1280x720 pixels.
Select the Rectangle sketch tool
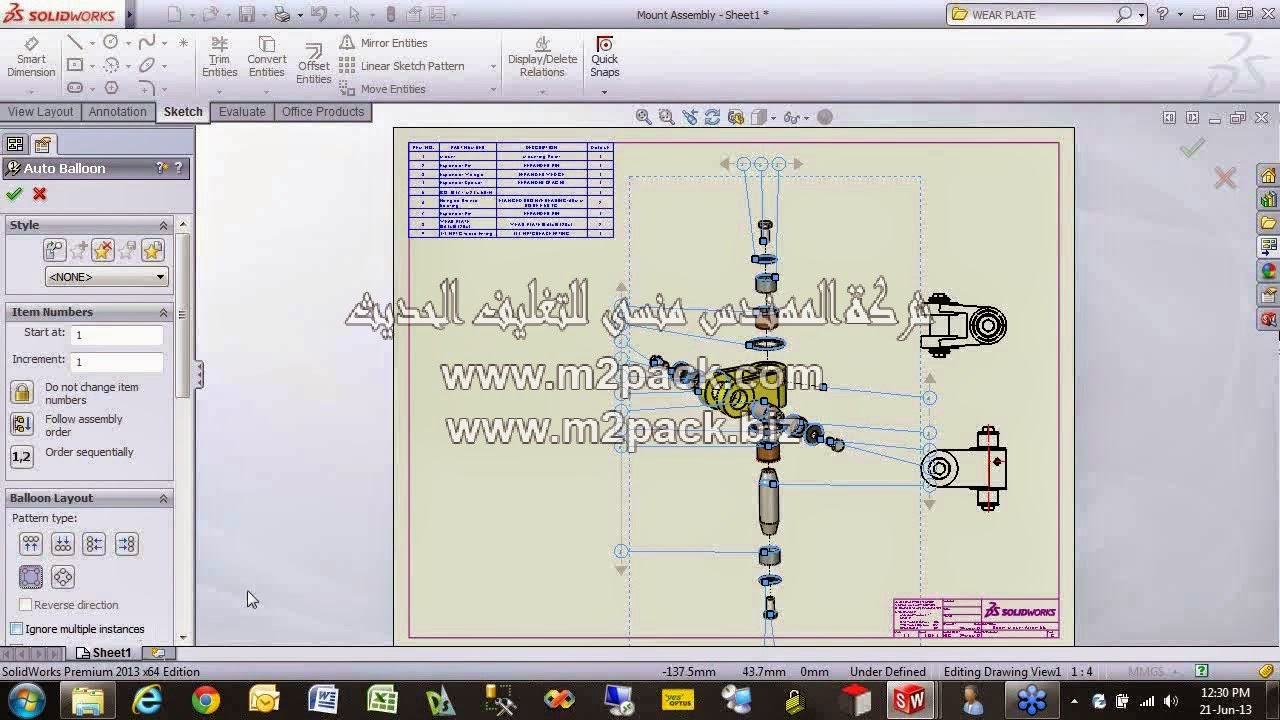[x=75, y=65]
